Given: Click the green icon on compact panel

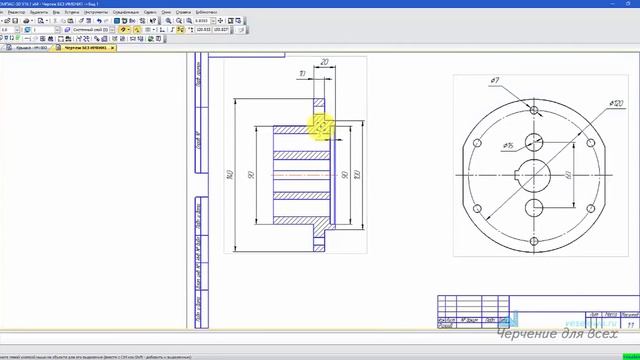Looking at the screenshot, I should click(18, 38).
